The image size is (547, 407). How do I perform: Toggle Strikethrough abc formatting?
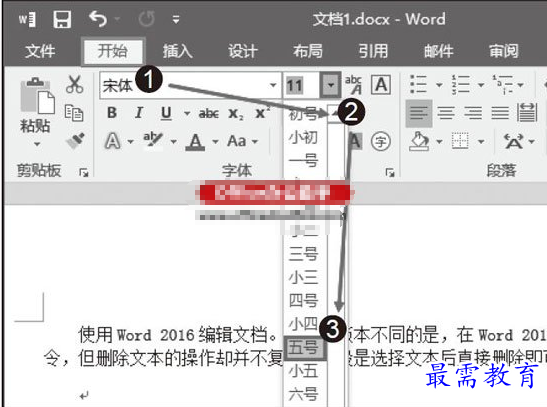point(209,113)
